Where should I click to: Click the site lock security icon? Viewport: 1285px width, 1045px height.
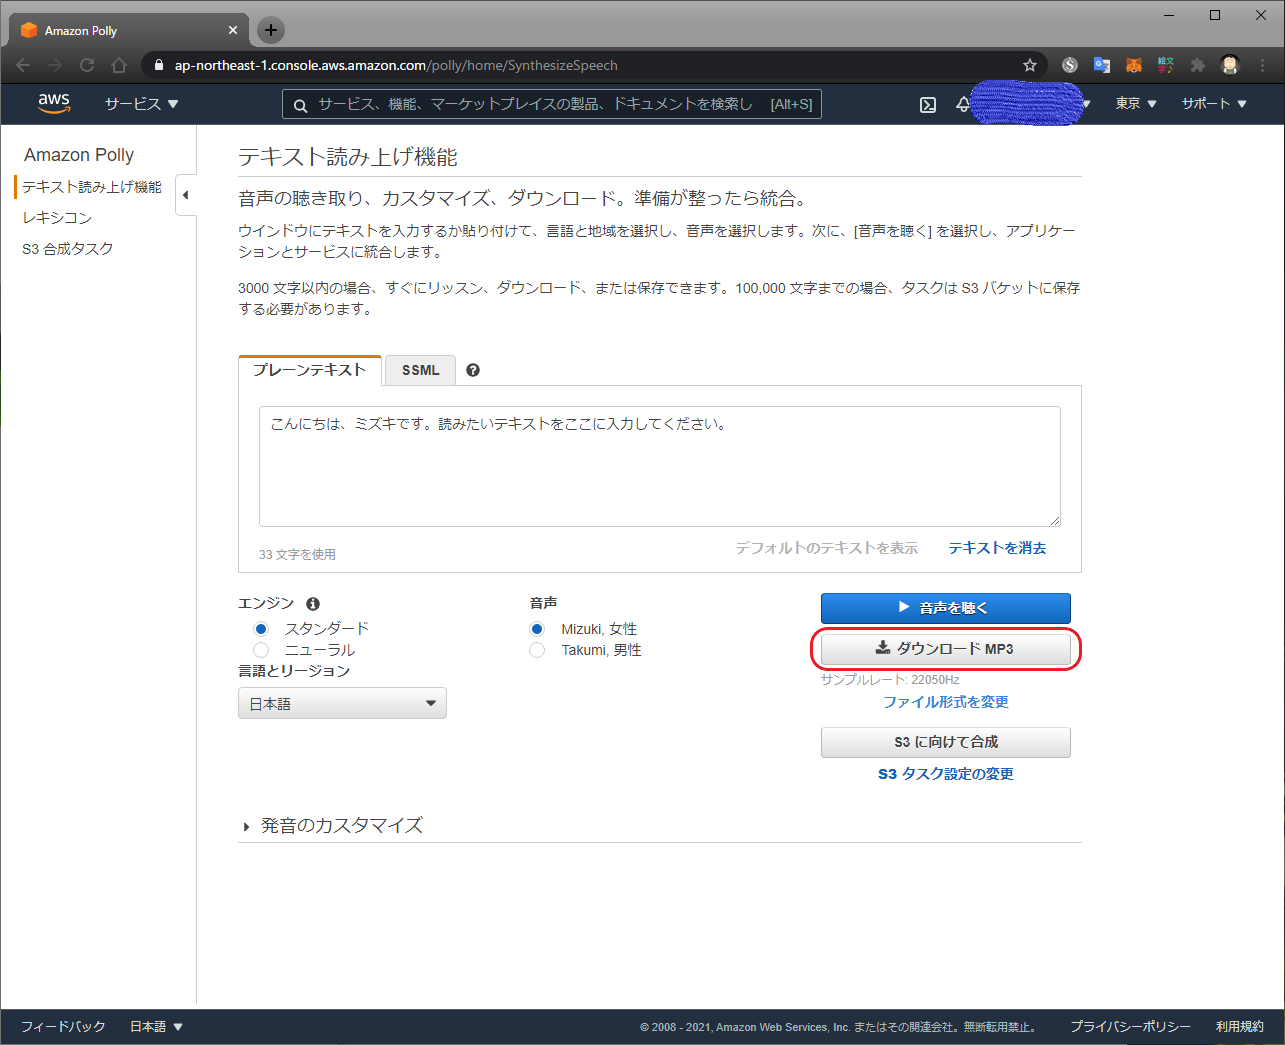(x=159, y=65)
